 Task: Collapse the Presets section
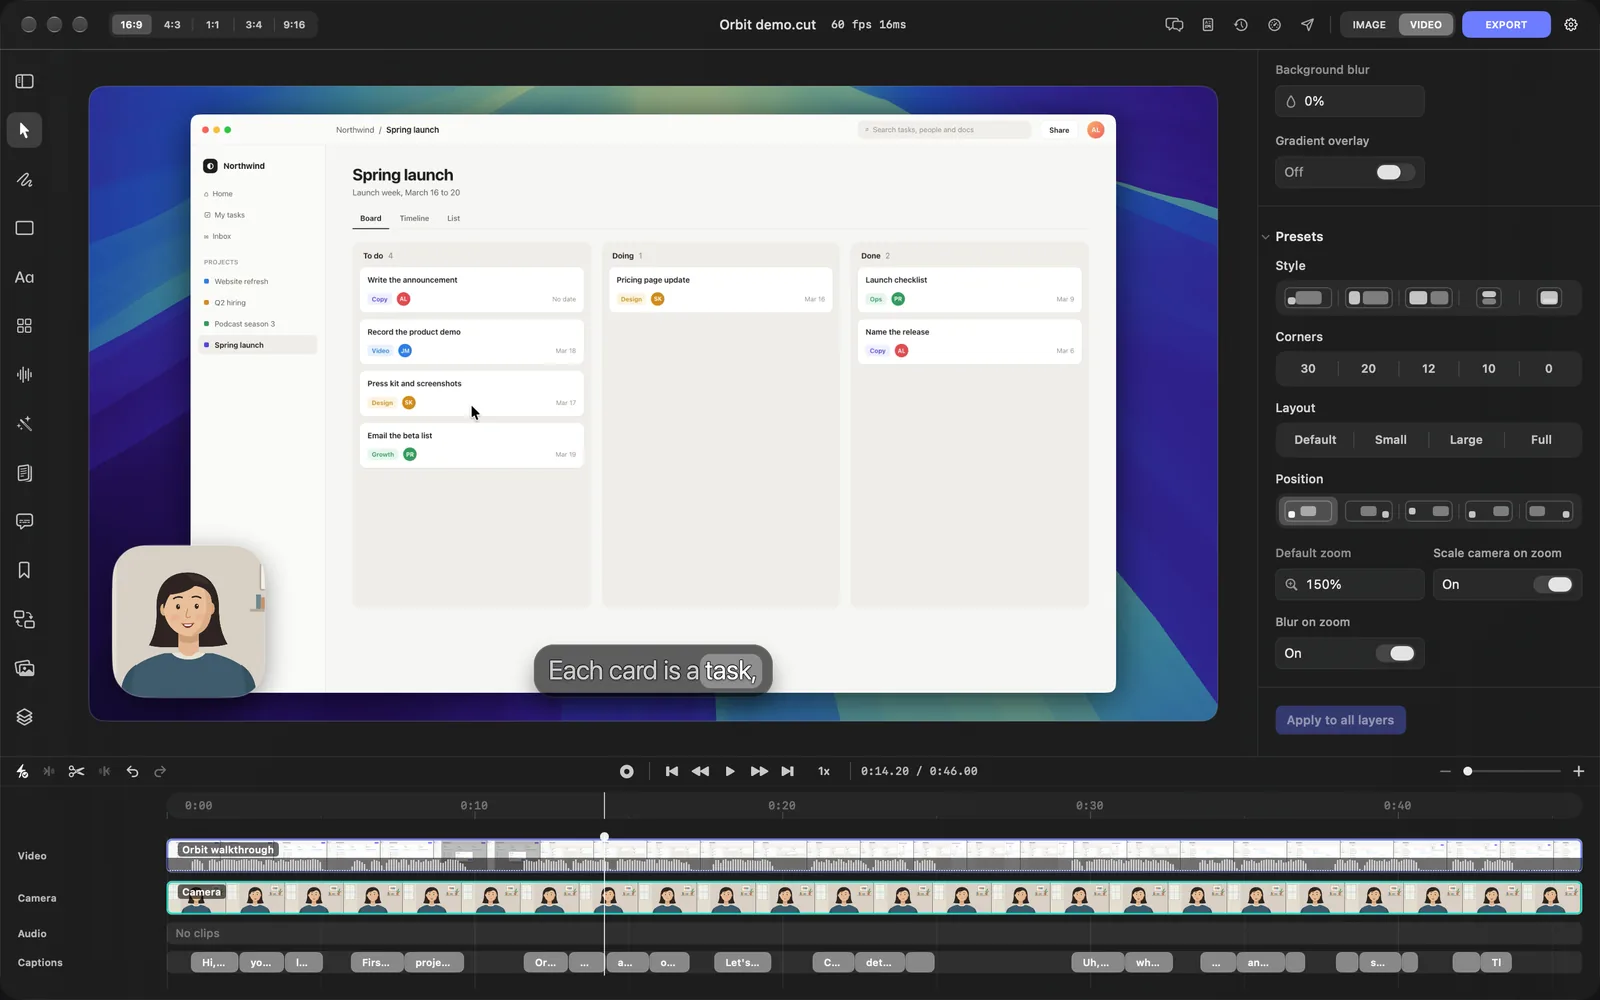[1265, 237]
